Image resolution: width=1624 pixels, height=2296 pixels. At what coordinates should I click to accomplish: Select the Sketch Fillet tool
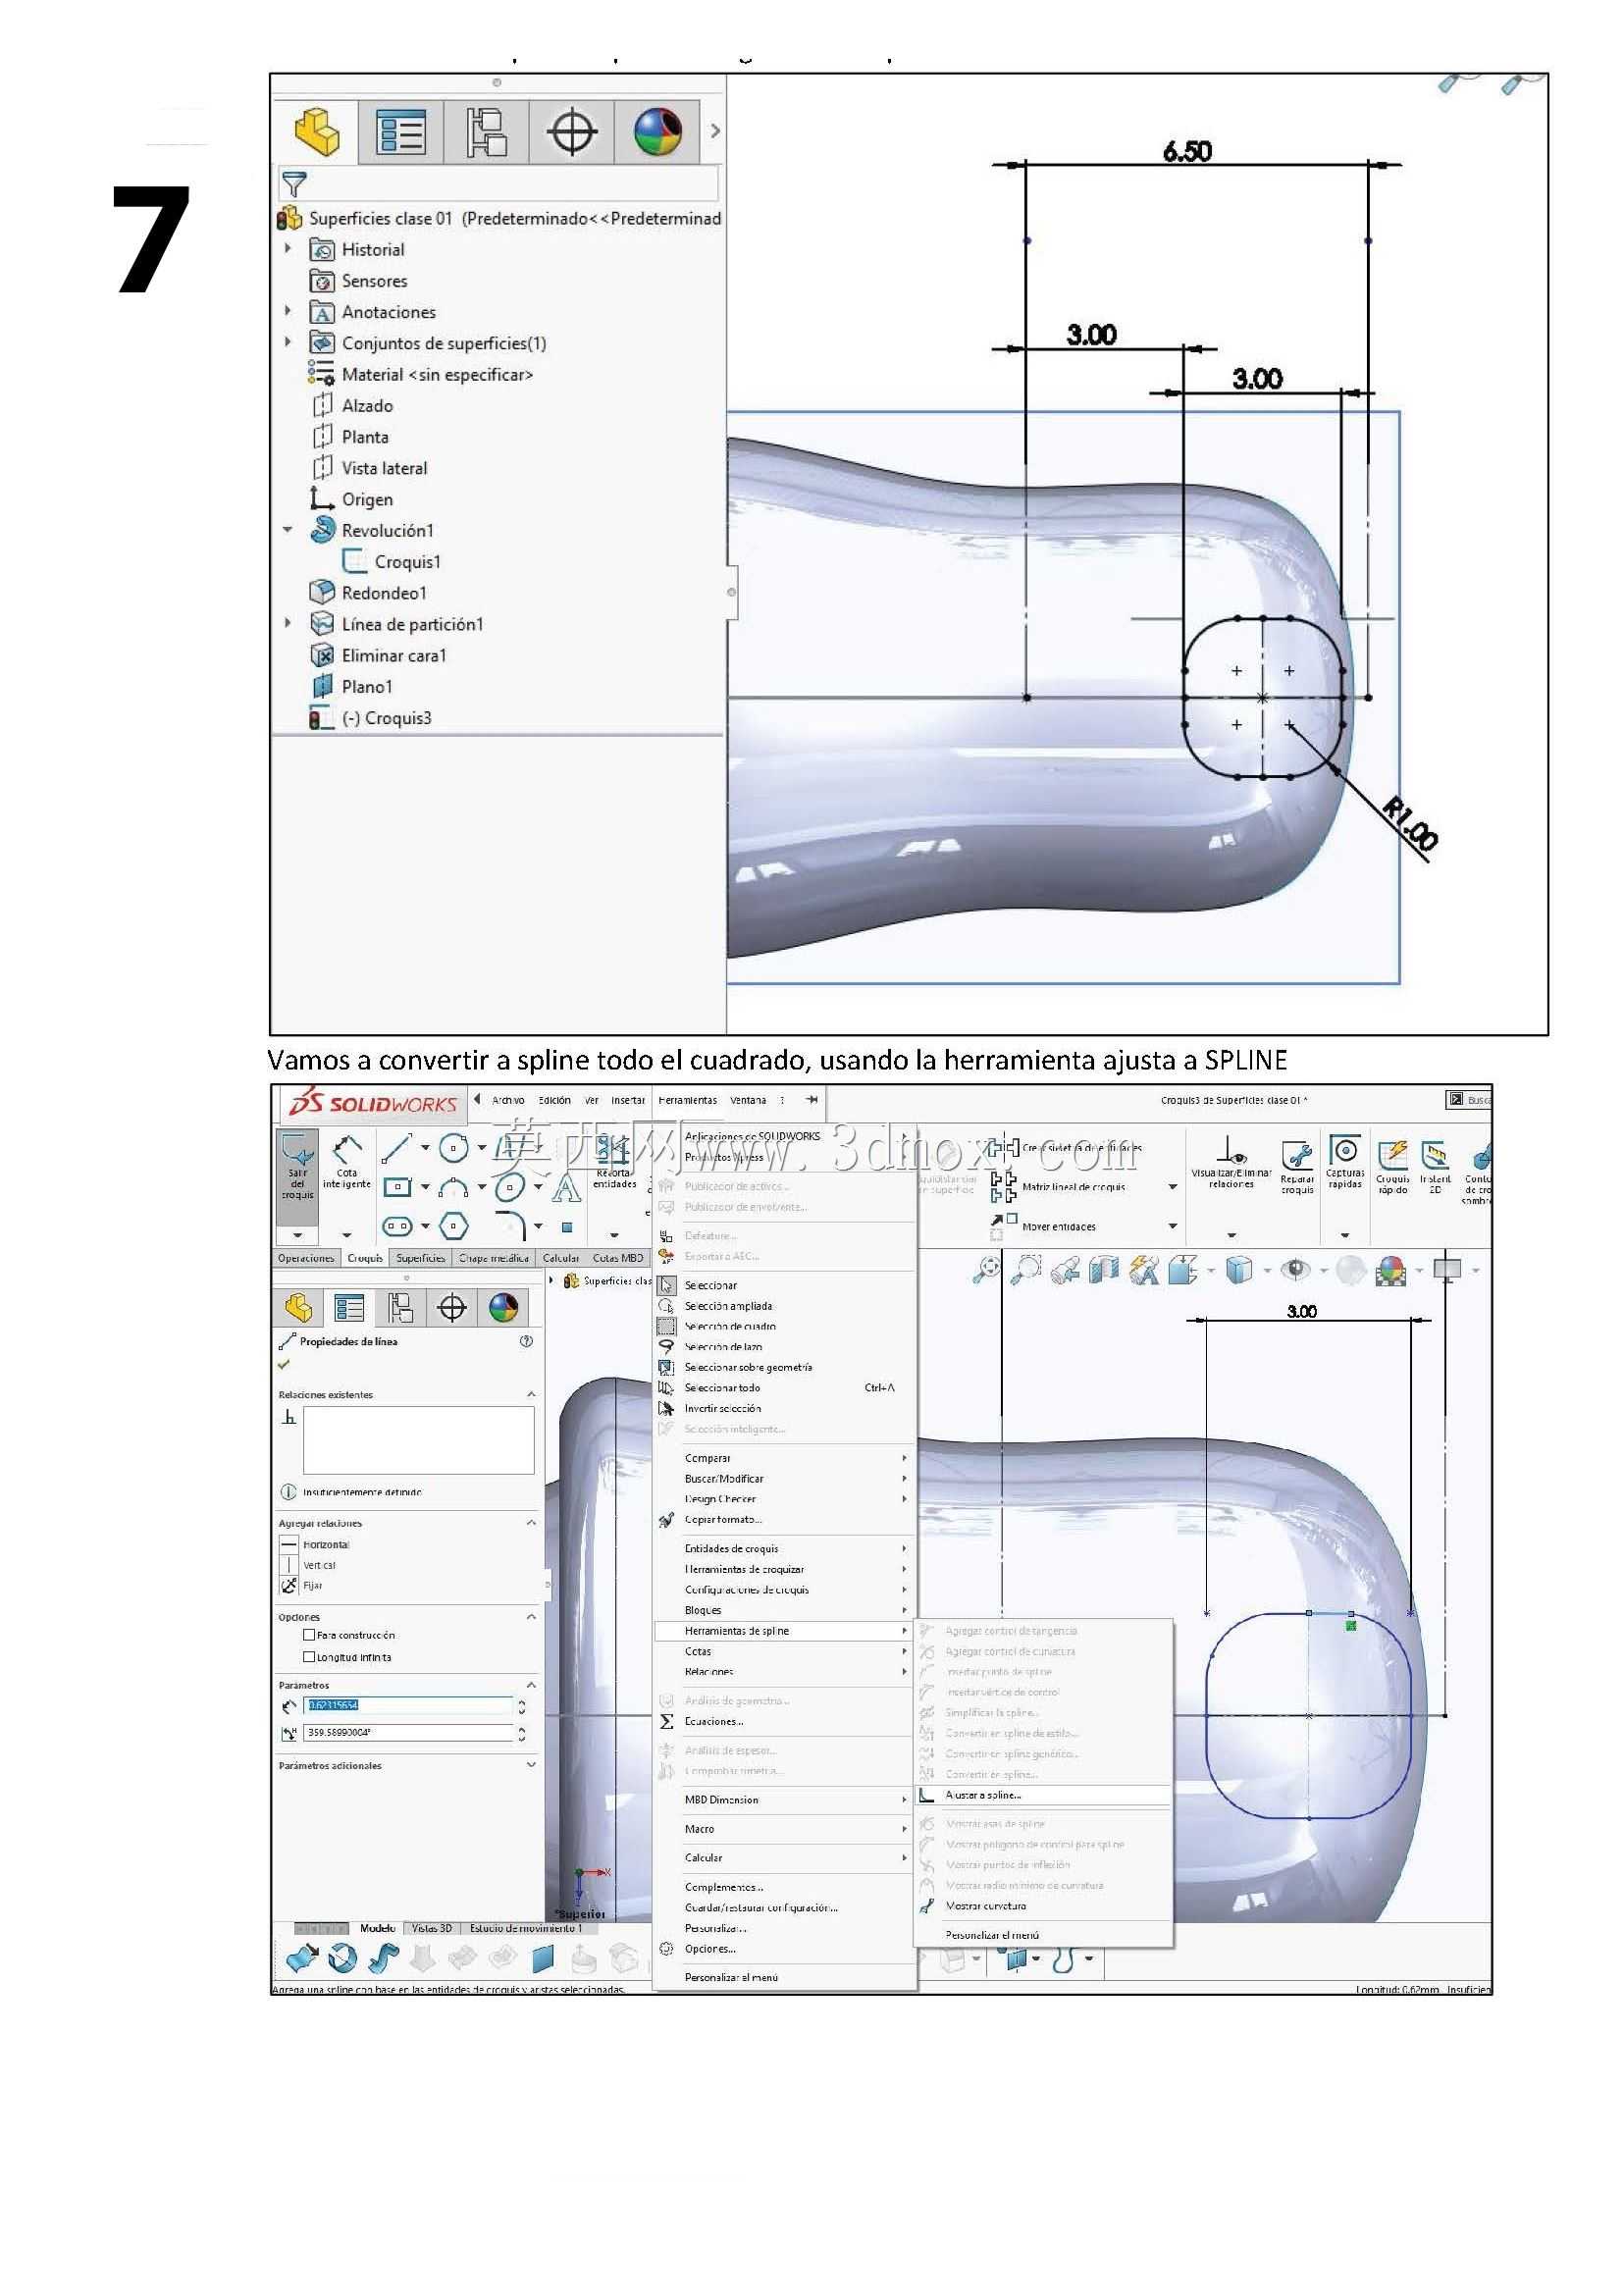coord(511,1225)
